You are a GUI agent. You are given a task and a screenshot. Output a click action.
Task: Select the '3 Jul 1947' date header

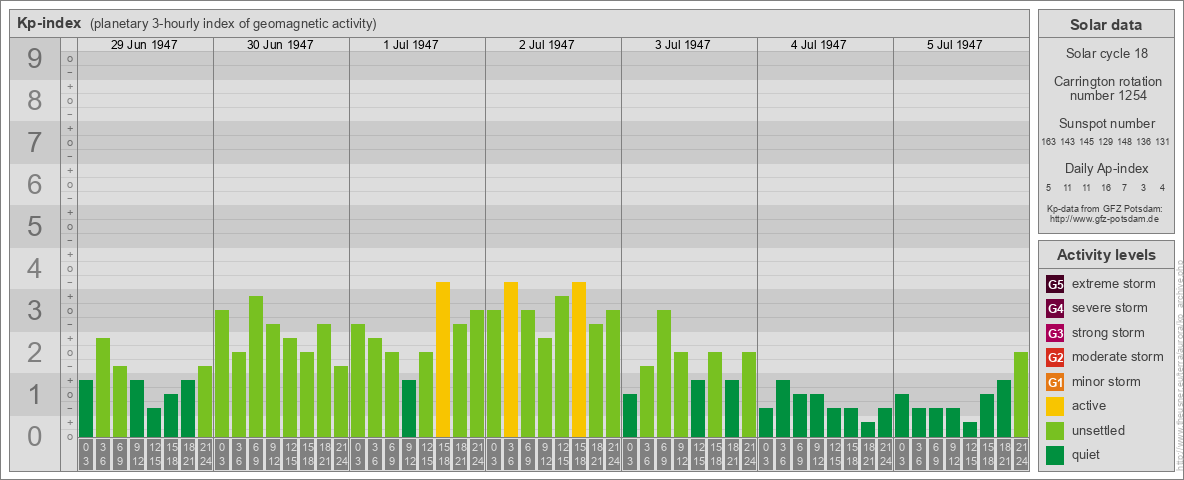click(x=683, y=45)
